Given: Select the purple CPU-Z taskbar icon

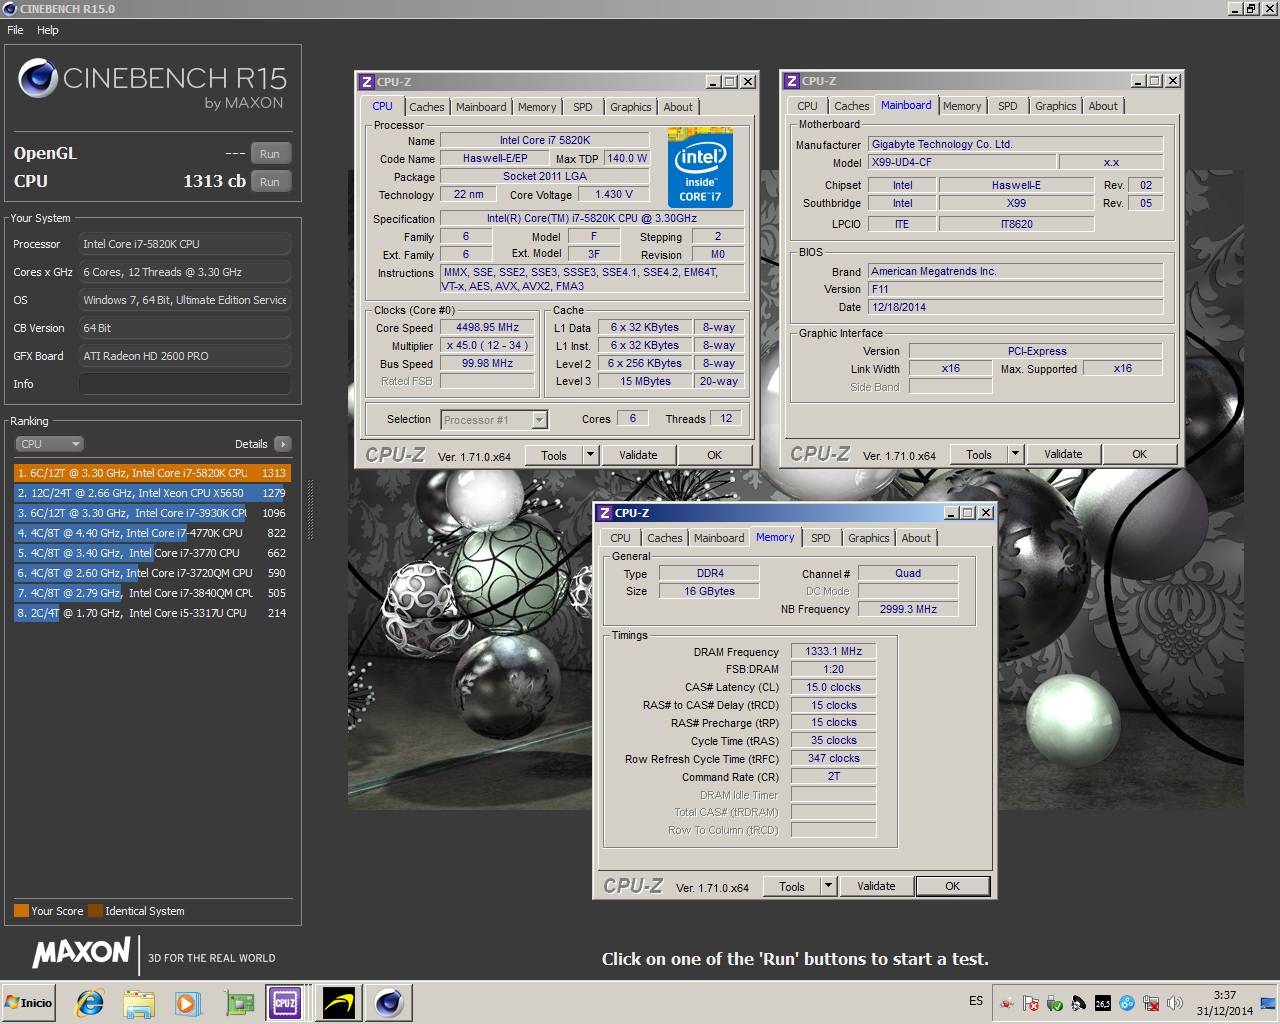Looking at the screenshot, I should pos(285,1003).
